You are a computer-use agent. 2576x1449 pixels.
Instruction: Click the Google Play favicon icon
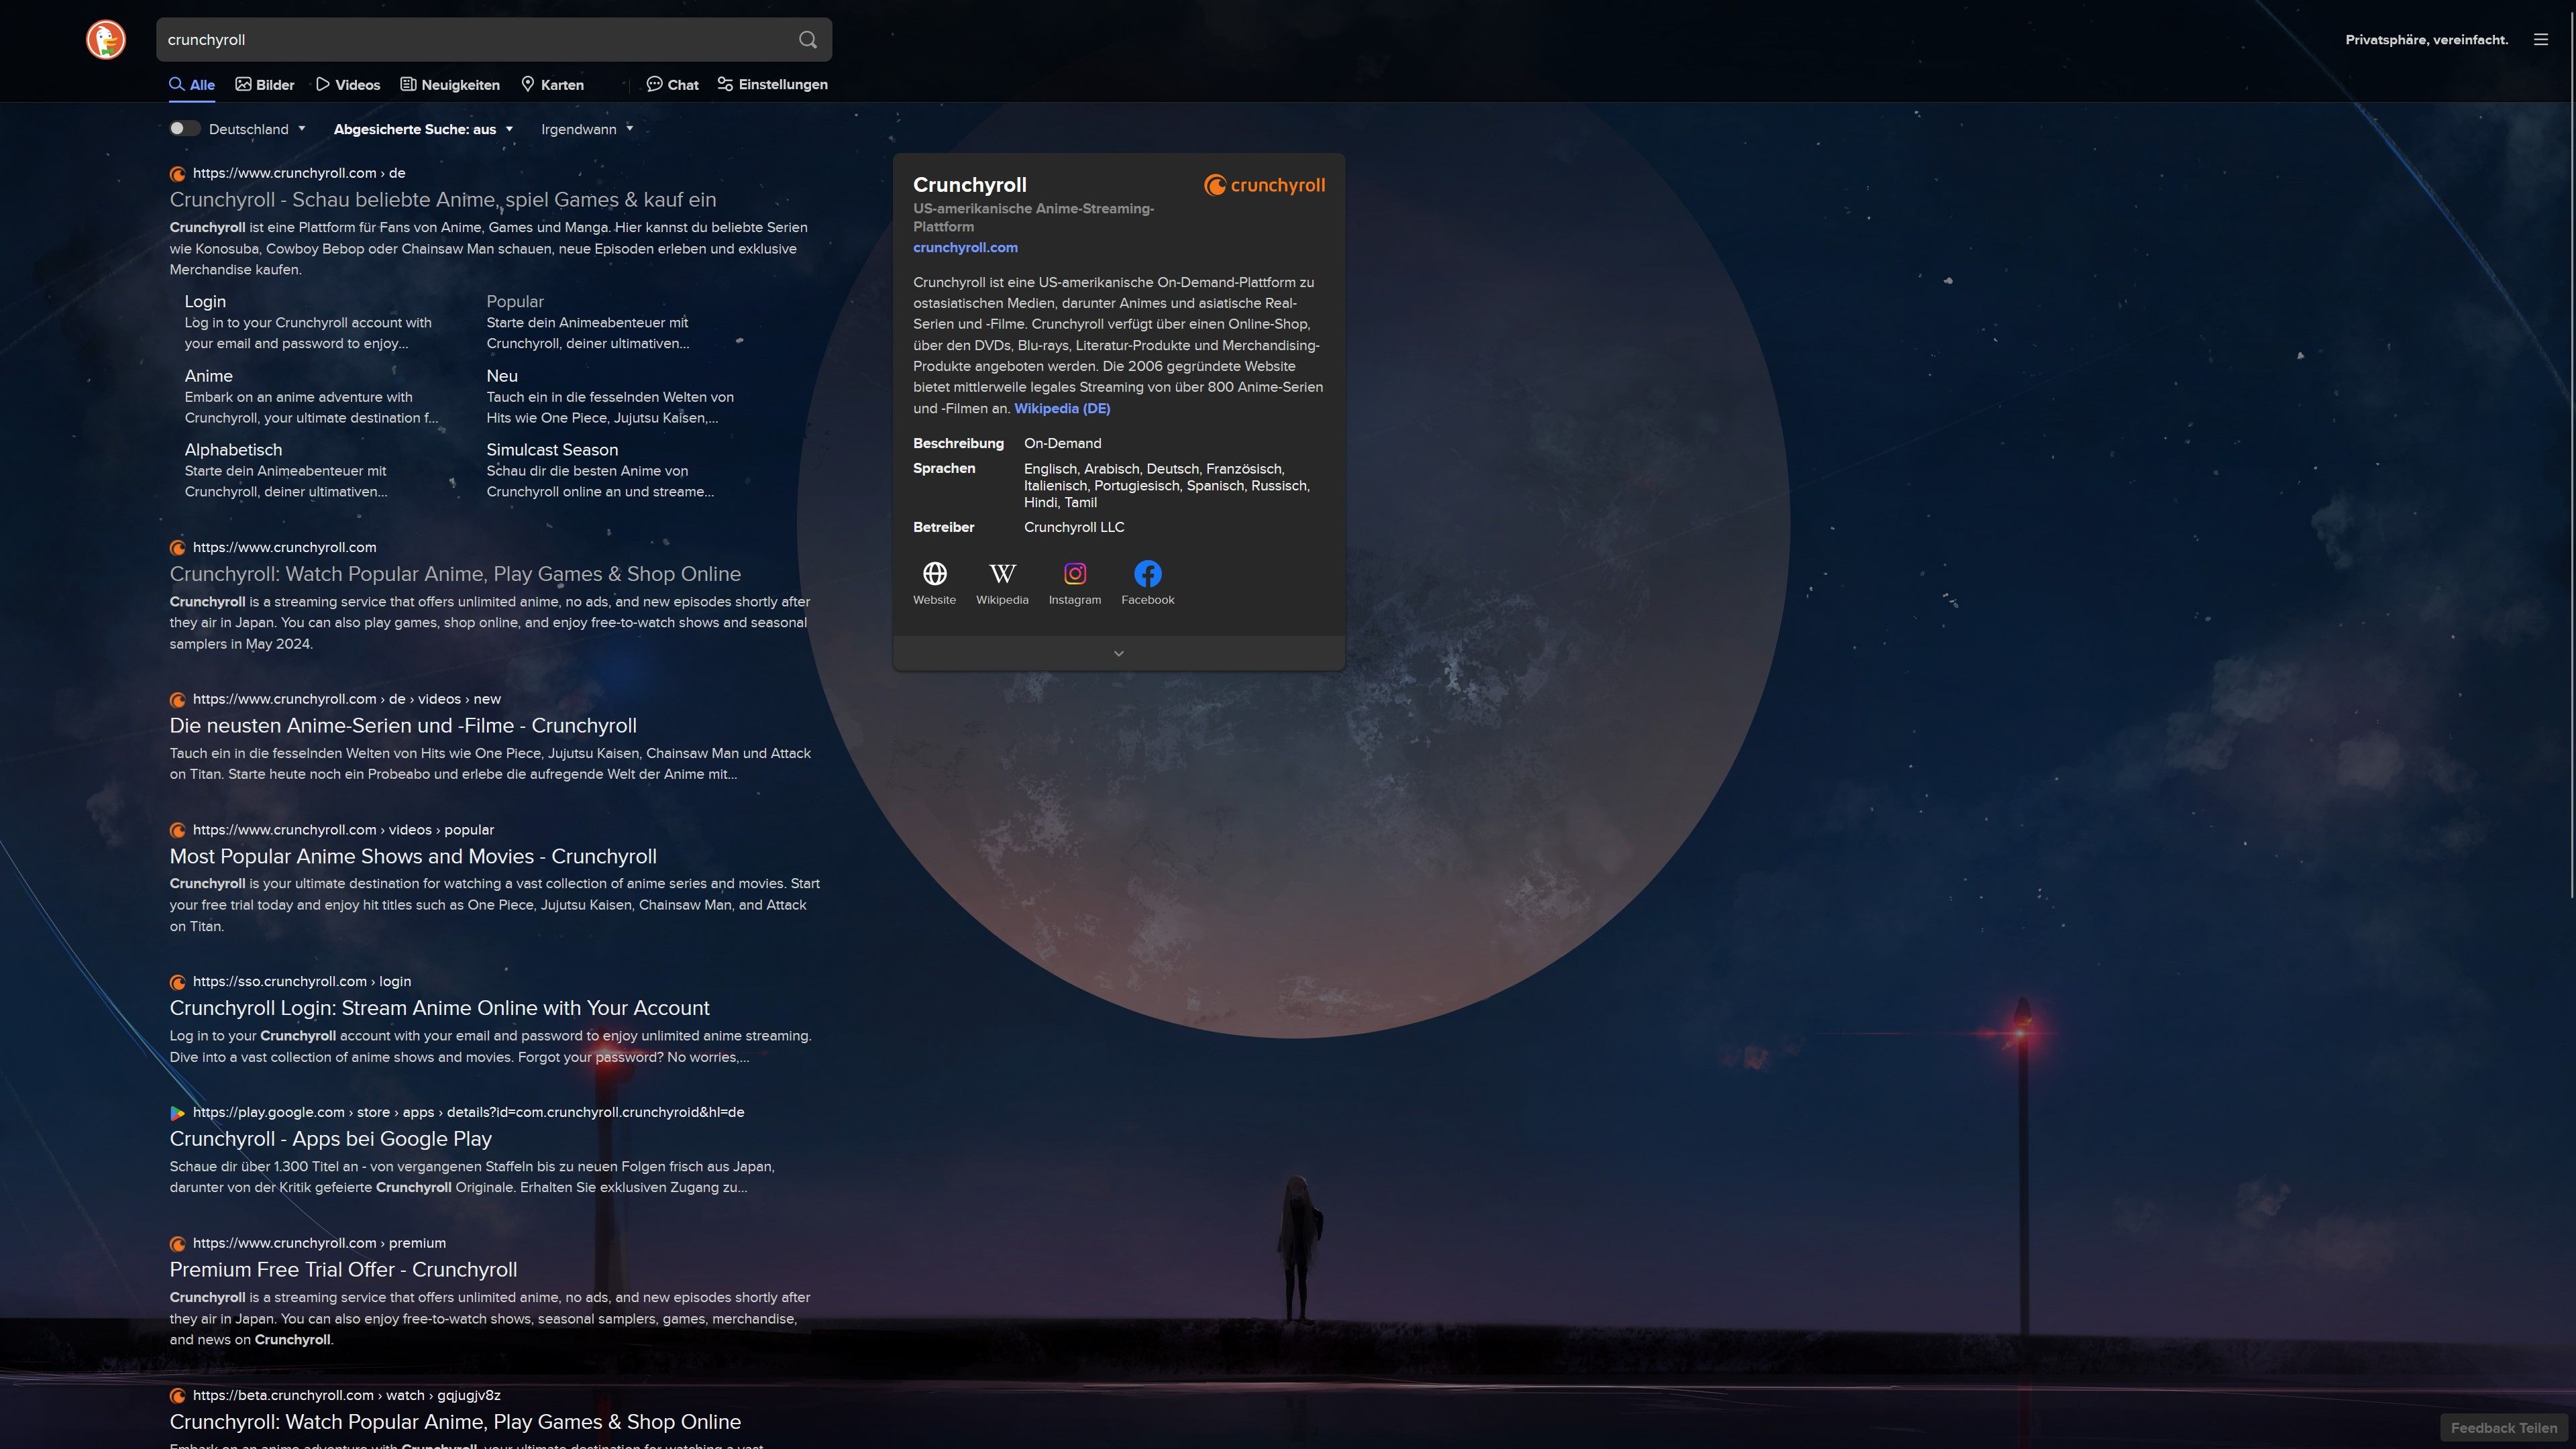pos(178,1113)
